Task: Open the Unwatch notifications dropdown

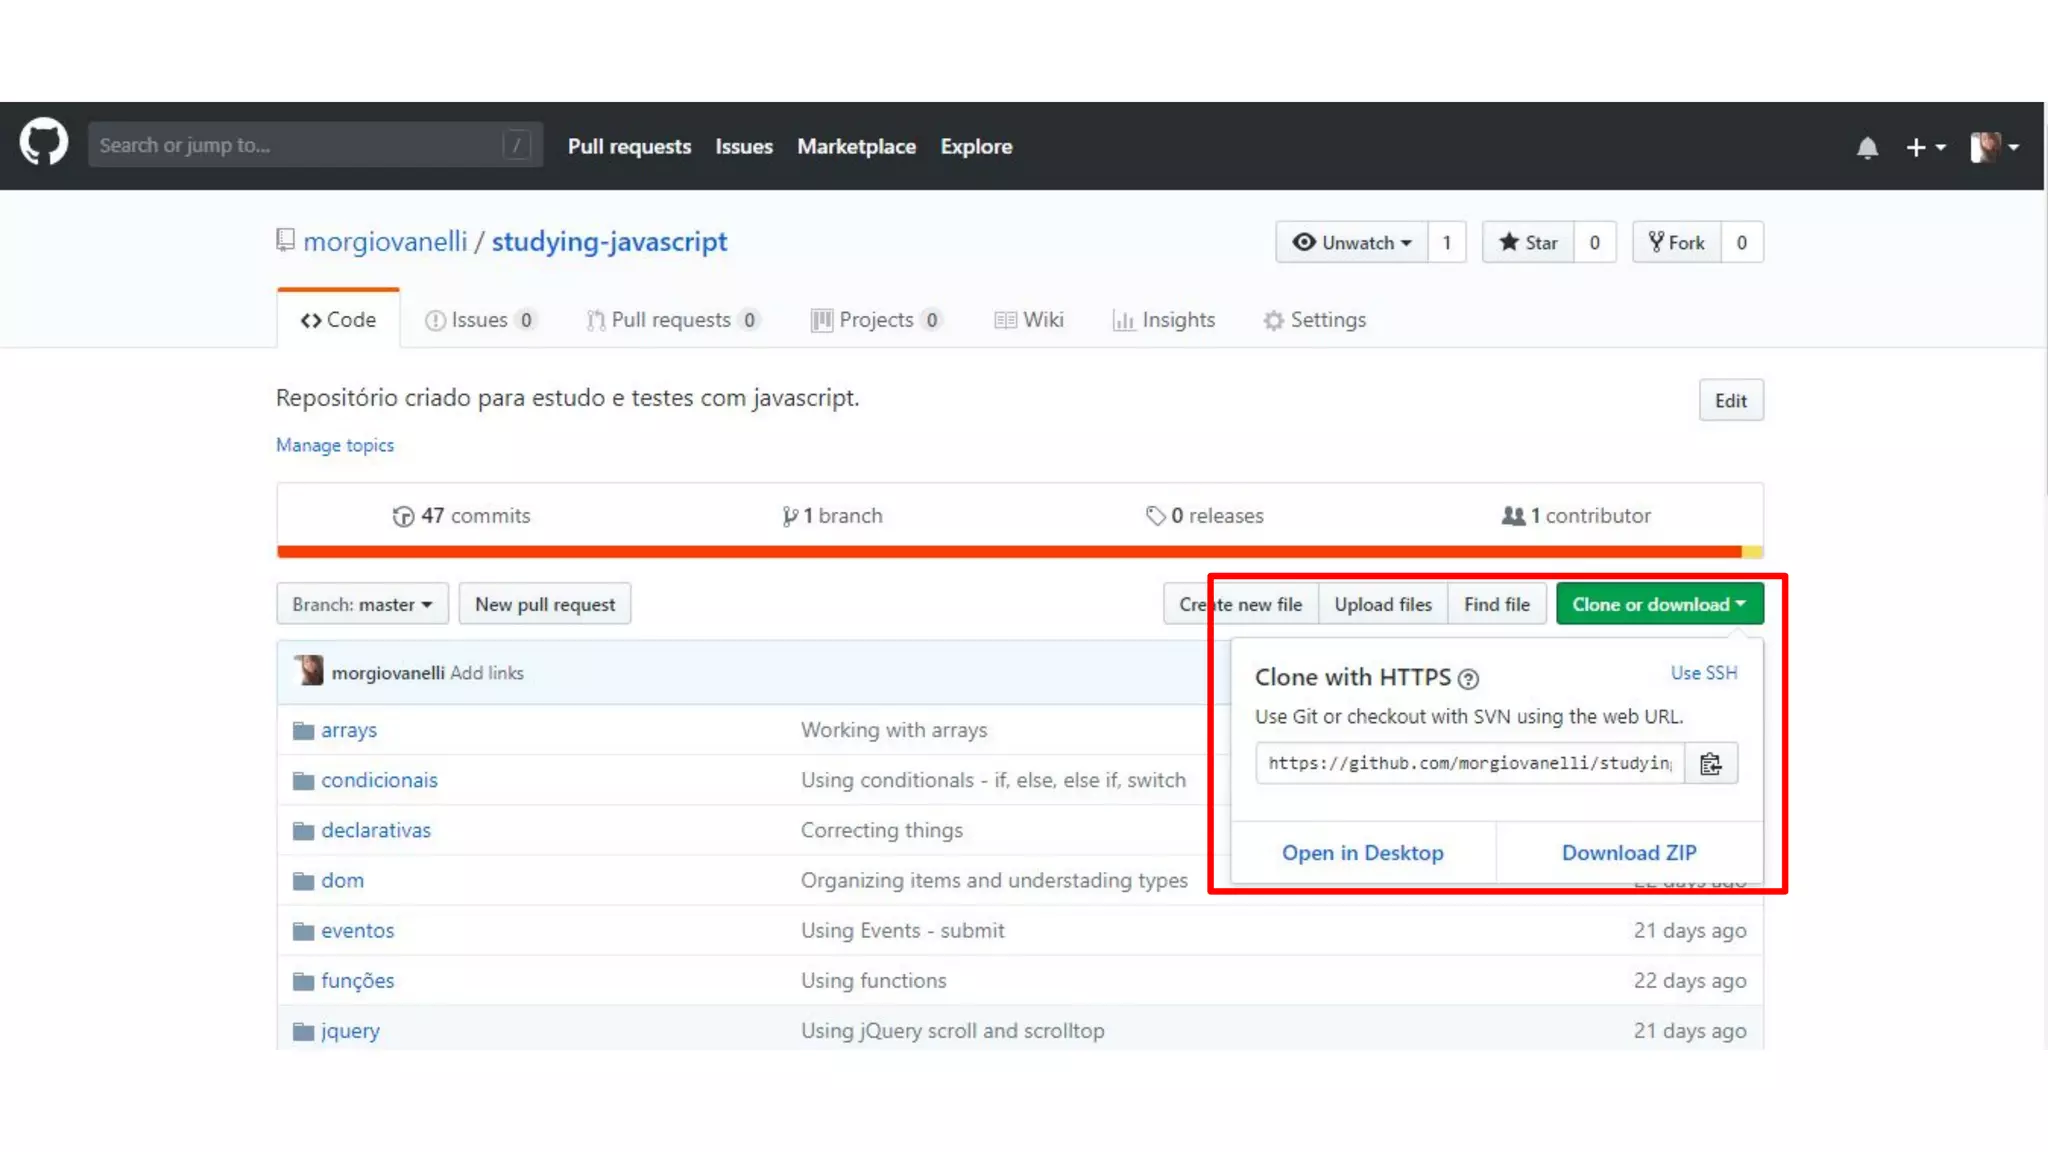Action: [x=1352, y=243]
